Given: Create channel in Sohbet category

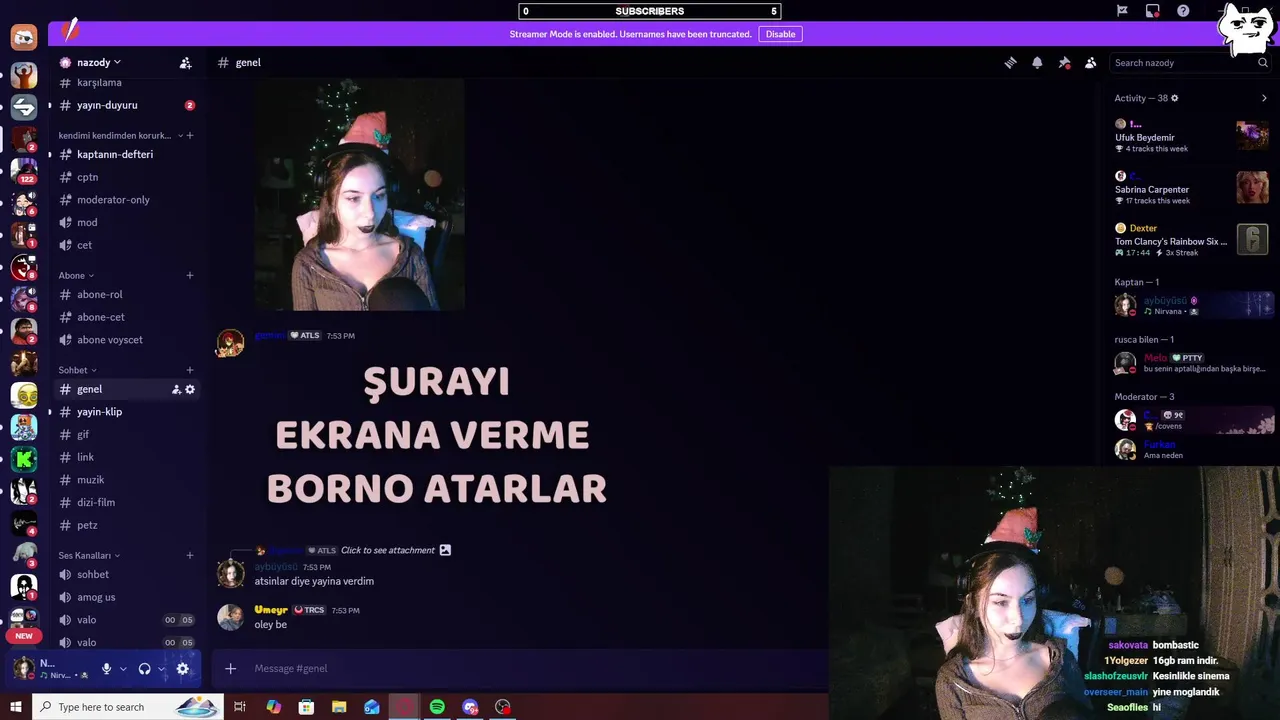Looking at the screenshot, I should point(190,370).
